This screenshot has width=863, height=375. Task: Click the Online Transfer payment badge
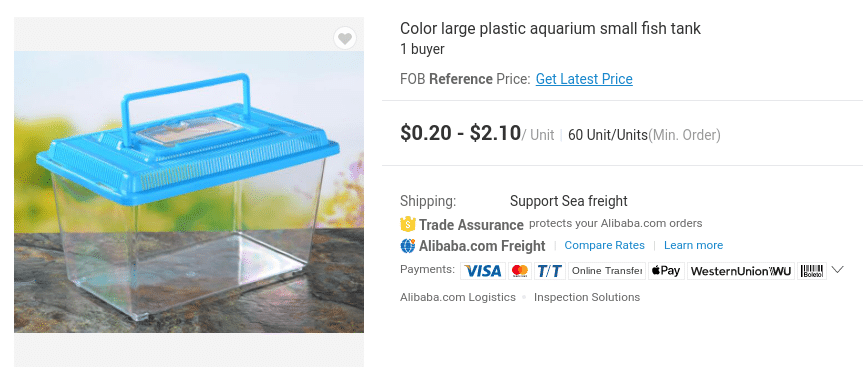pyautogui.click(x=607, y=271)
